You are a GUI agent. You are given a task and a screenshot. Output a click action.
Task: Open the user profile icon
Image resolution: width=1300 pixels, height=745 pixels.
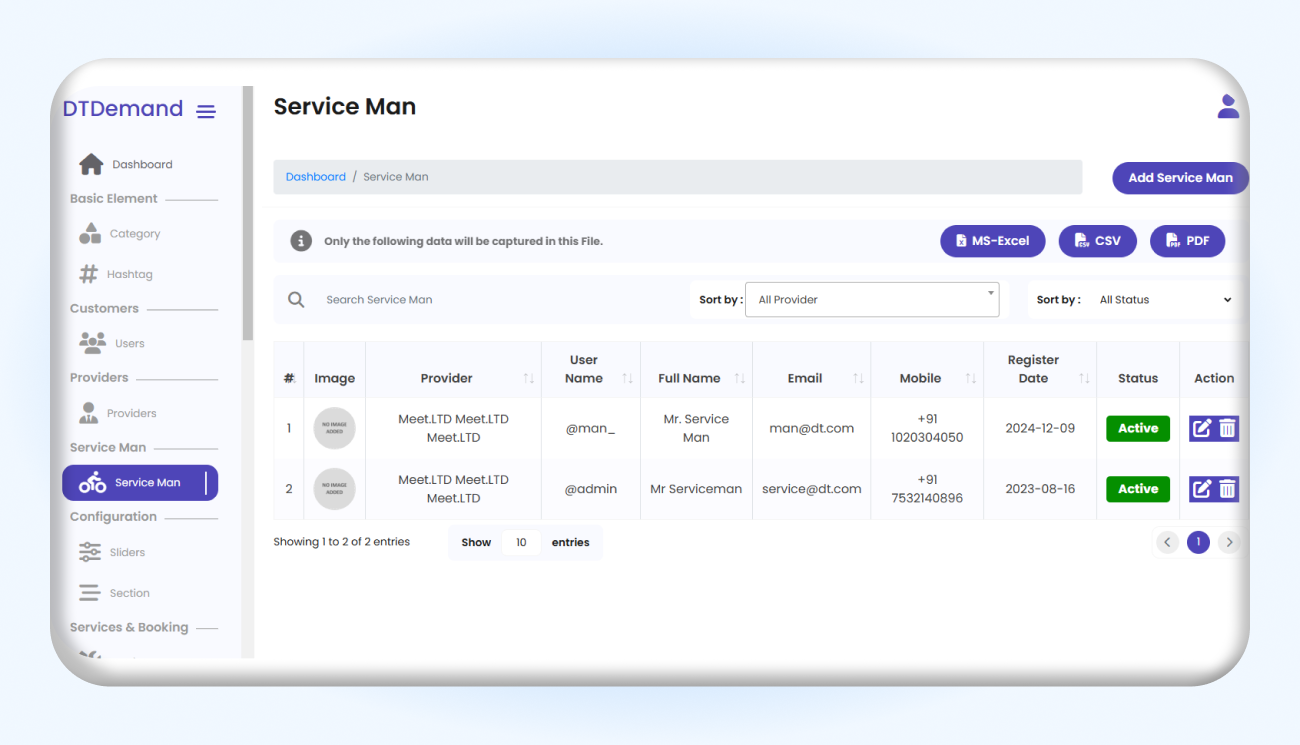tap(1228, 106)
